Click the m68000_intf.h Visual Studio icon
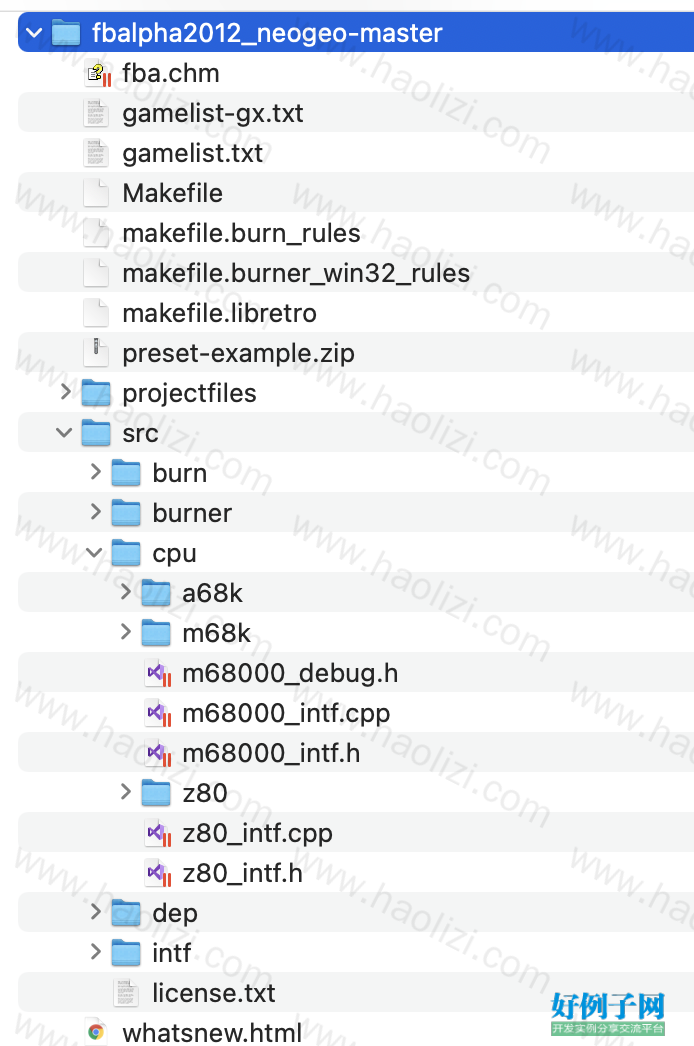694x1046 pixels. [159, 754]
